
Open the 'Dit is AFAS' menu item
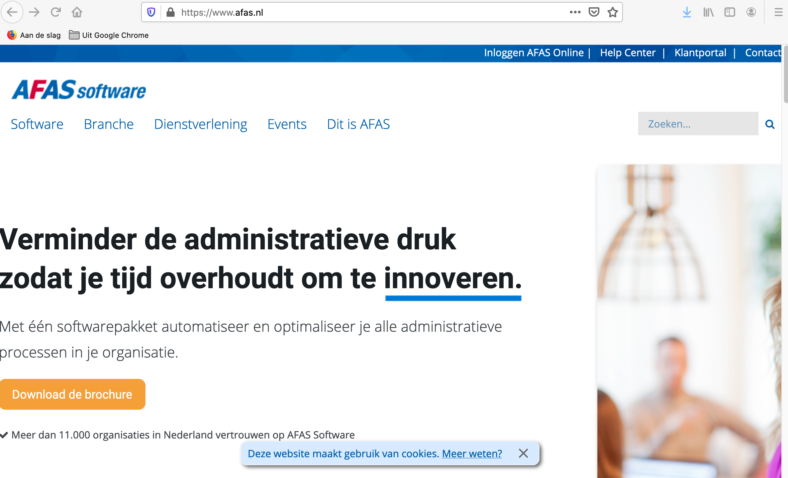coord(358,124)
